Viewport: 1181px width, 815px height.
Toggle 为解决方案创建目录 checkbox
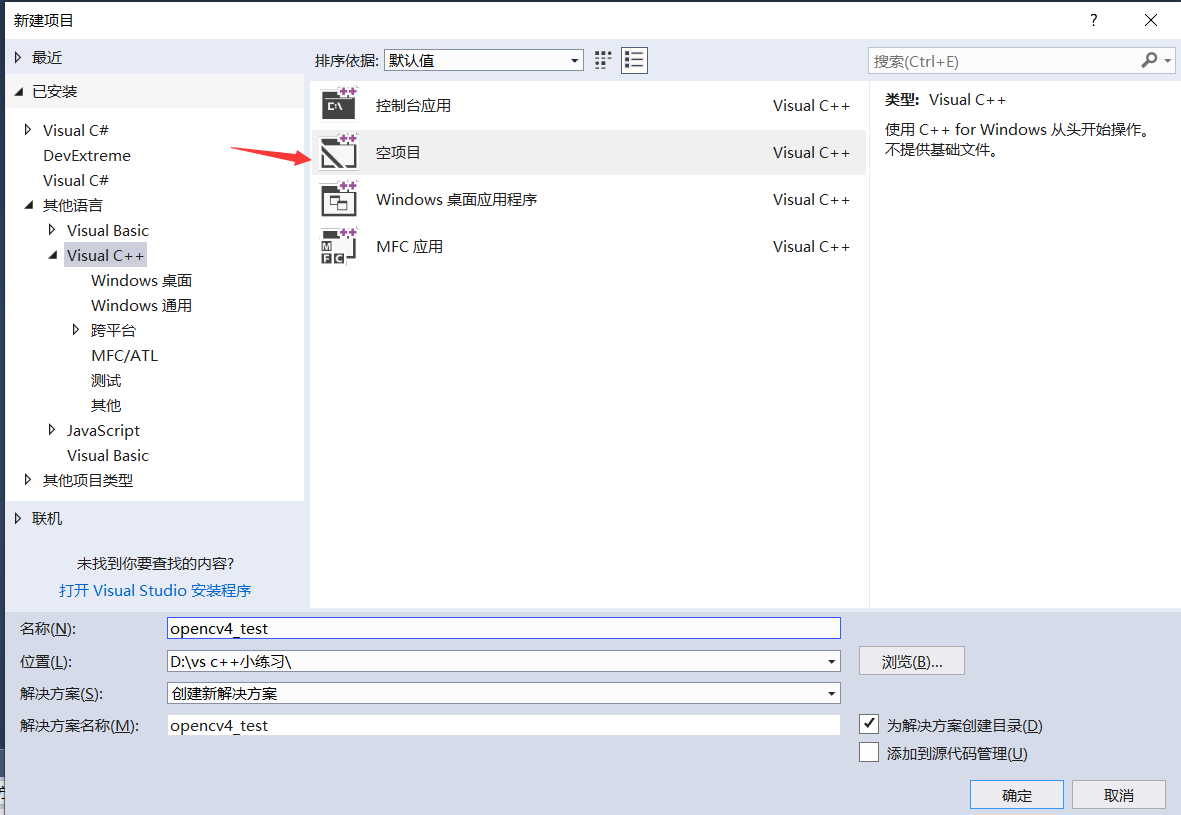click(x=869, y=725)
